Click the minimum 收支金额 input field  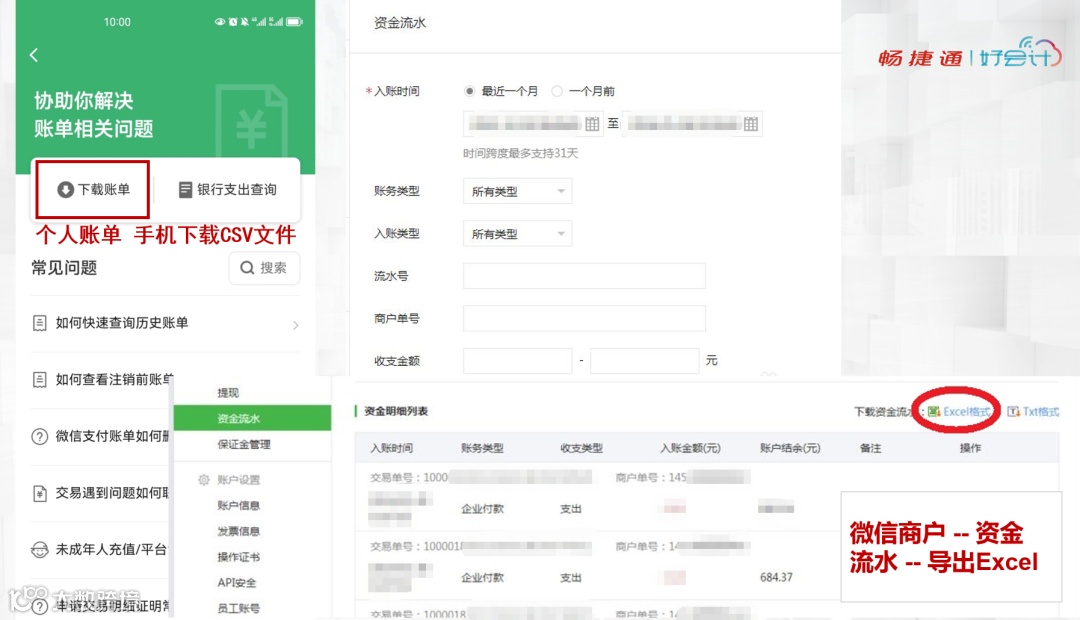tap(517, 361)
